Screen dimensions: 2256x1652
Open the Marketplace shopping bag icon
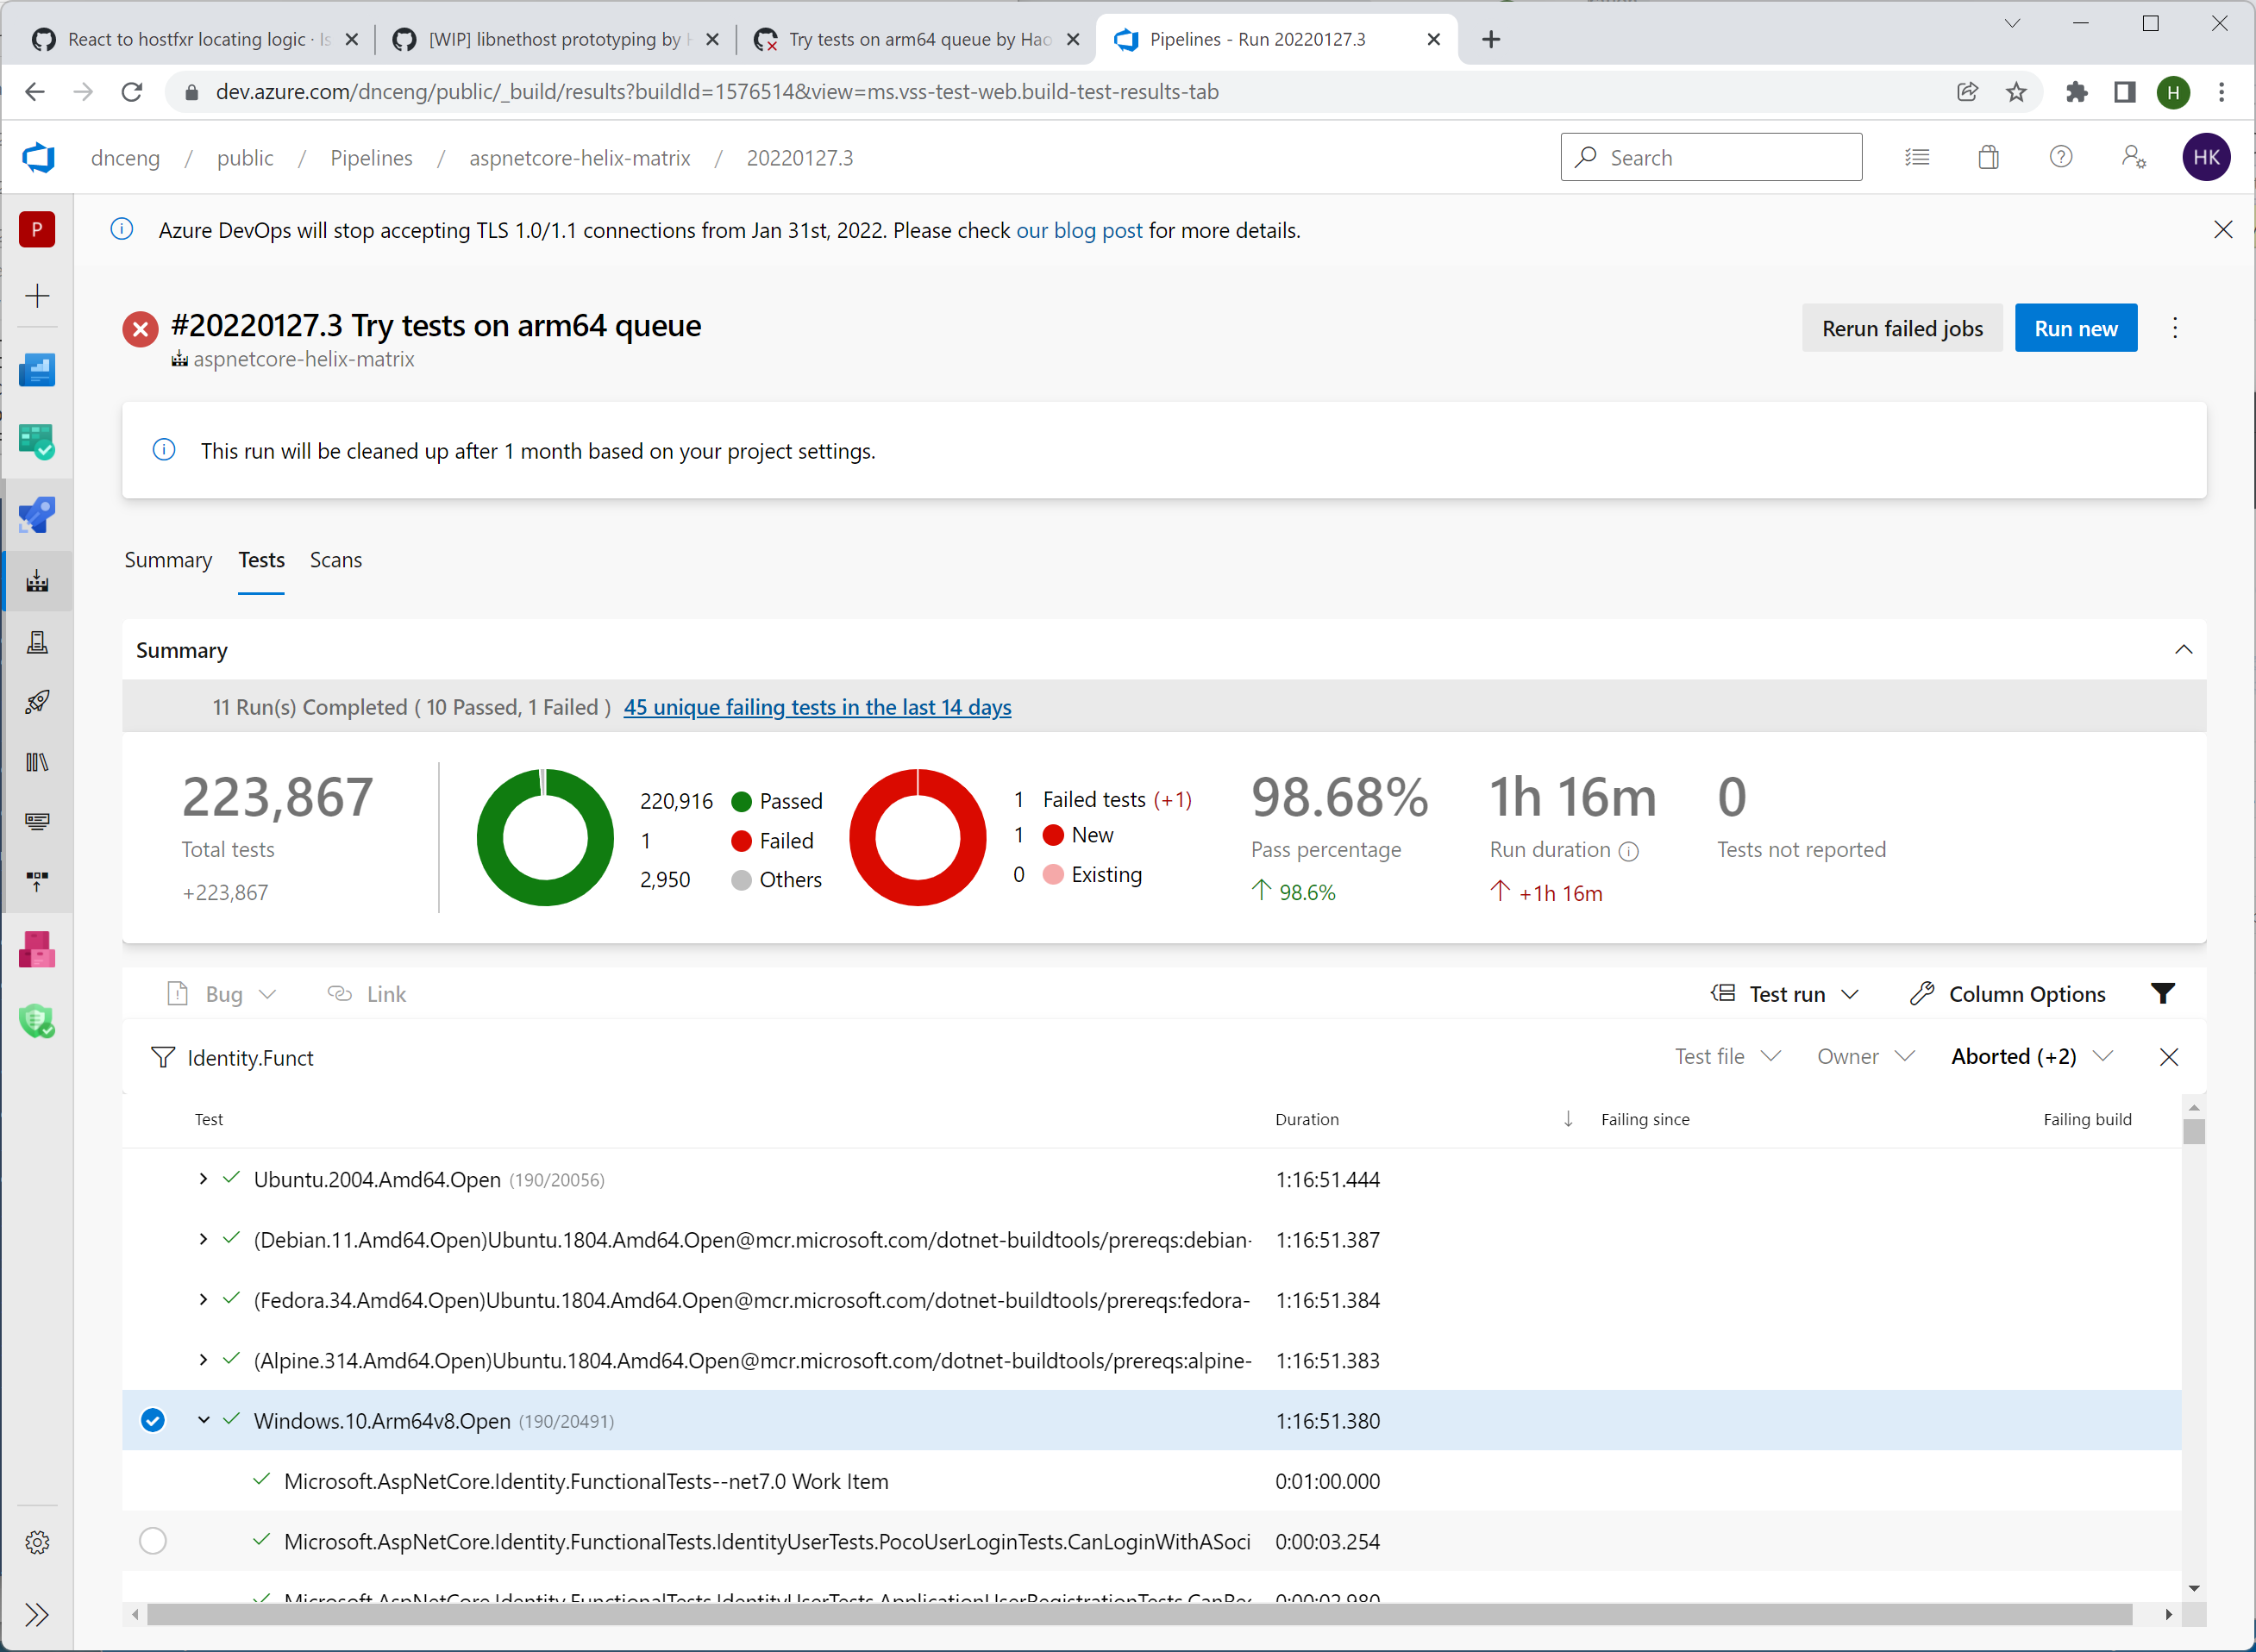point(1988,157)
